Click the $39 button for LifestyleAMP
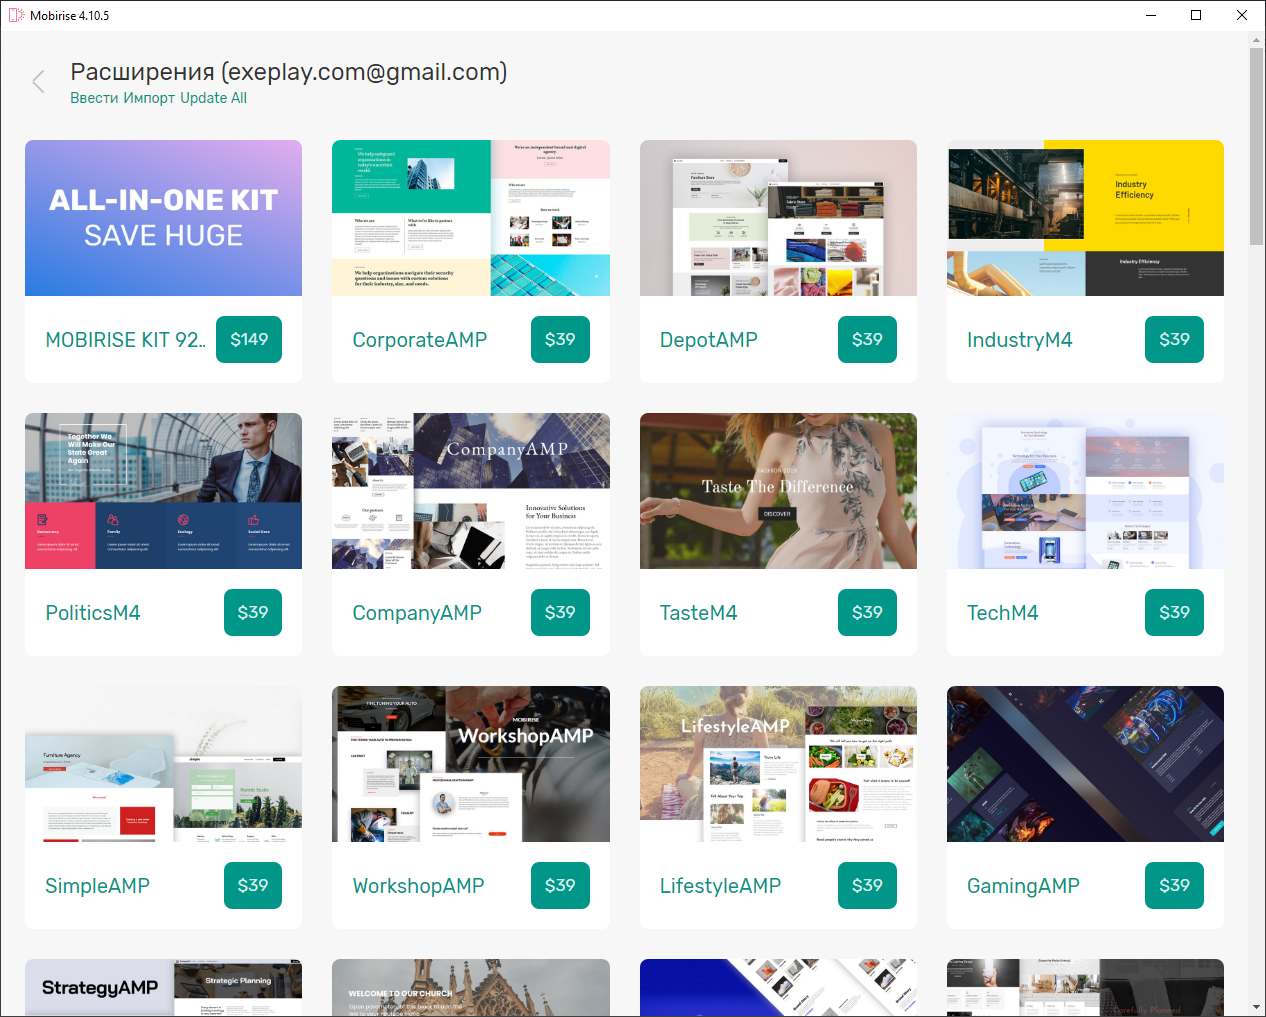This screenshot has height=1017, width=1266. [867, 885]
